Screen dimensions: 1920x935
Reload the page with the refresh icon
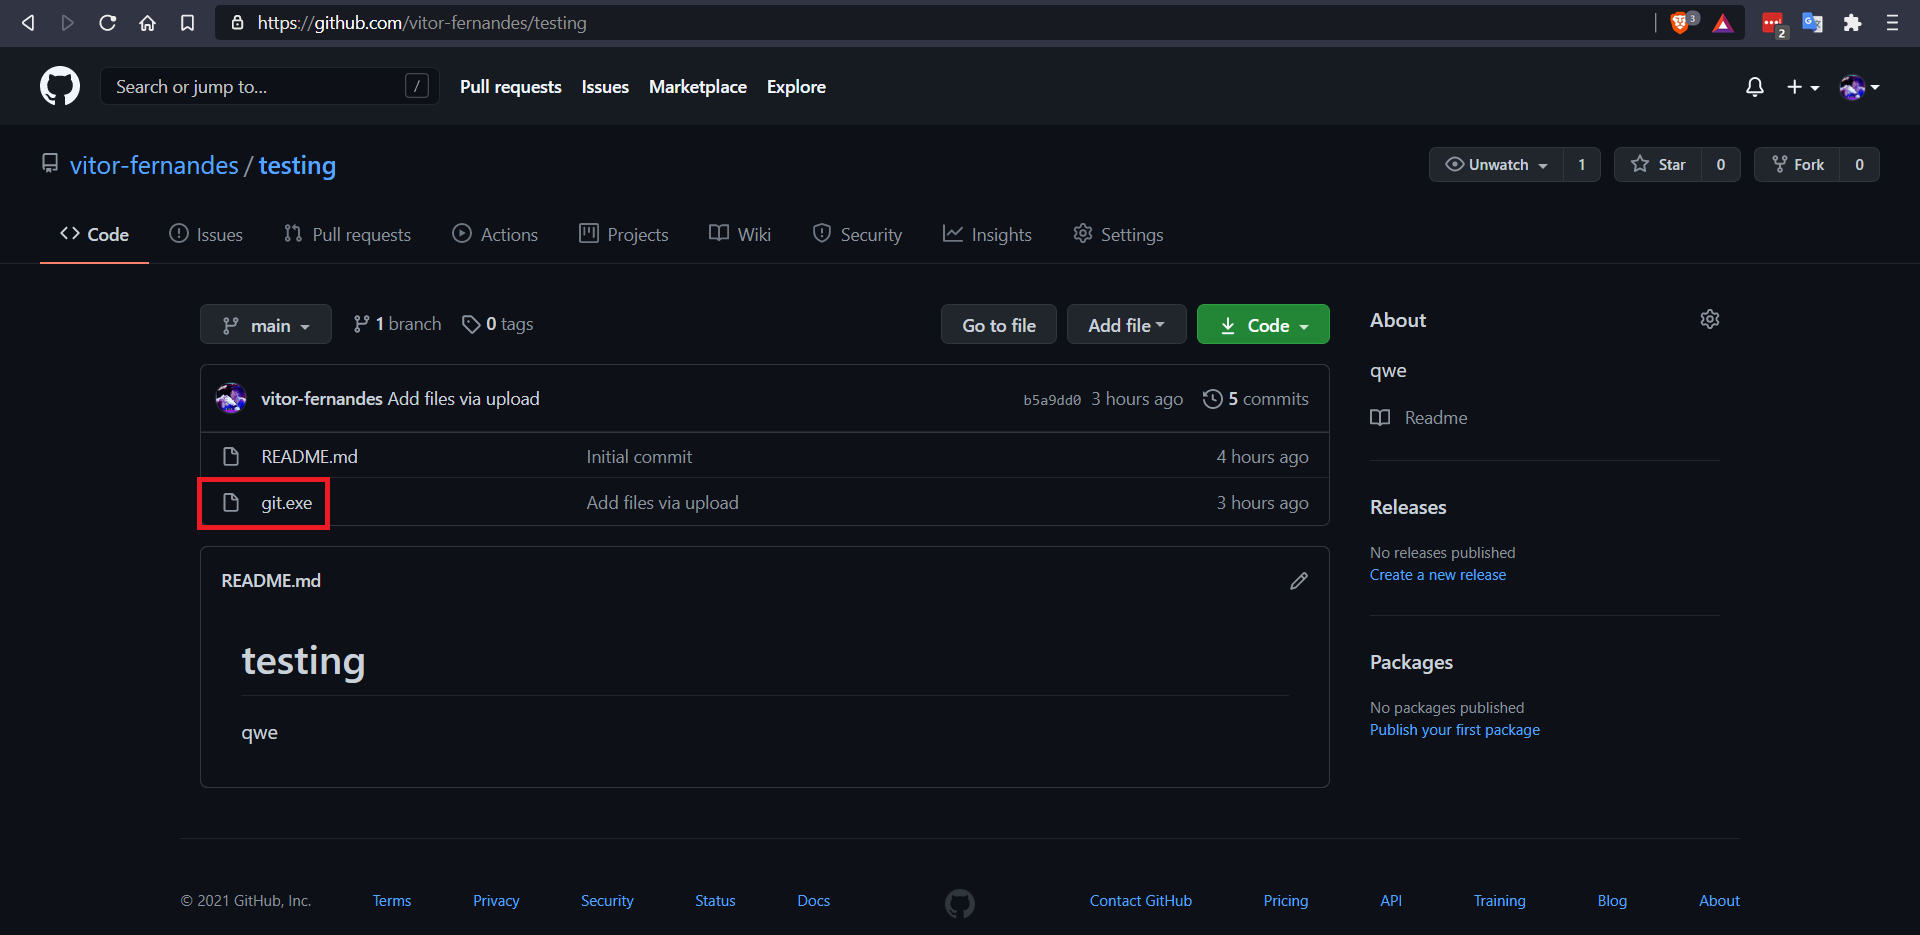coord(107,23)
